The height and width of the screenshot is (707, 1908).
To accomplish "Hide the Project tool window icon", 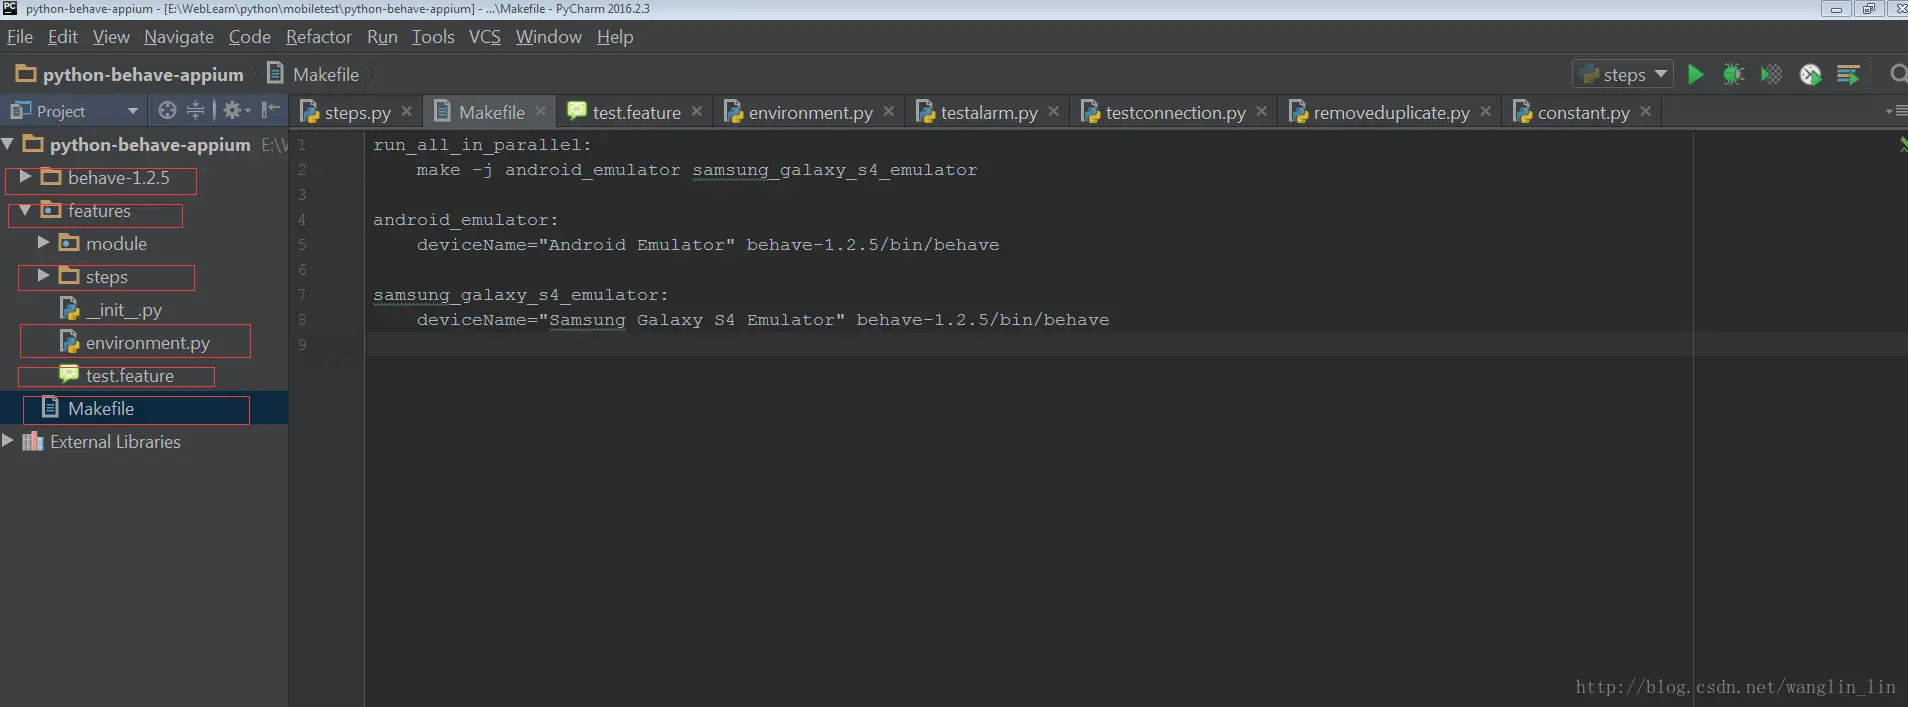I will click(270, 110).
